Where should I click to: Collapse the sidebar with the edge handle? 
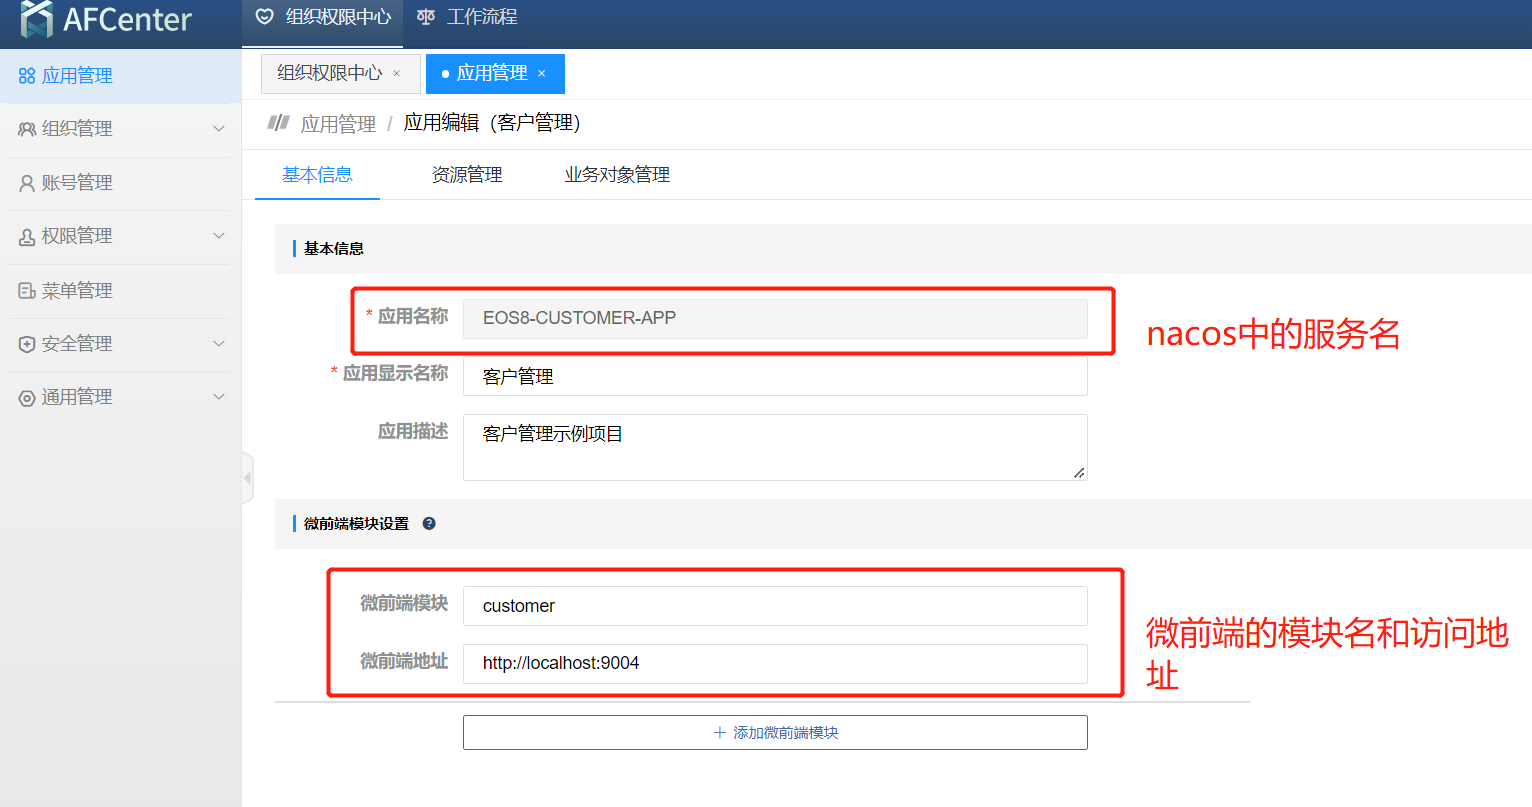[x=248, y=478]
